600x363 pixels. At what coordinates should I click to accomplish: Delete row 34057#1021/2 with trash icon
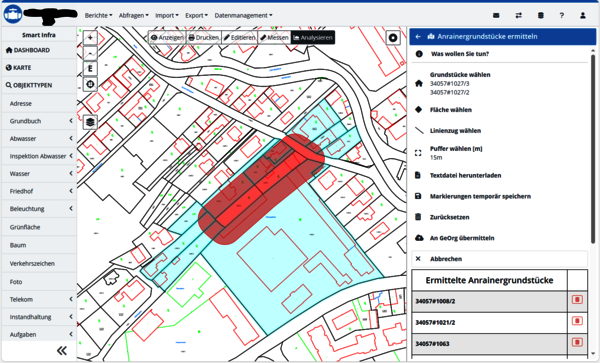click(577, 321)
